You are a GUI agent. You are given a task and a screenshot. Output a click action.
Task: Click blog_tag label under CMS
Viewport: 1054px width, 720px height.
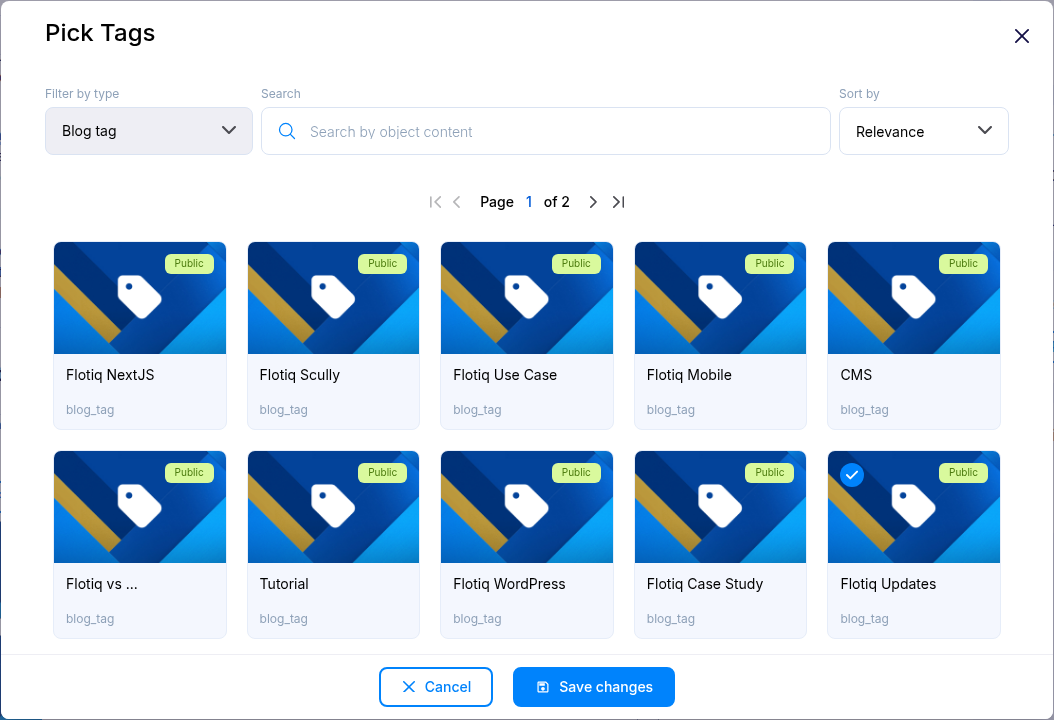[864, 410]
